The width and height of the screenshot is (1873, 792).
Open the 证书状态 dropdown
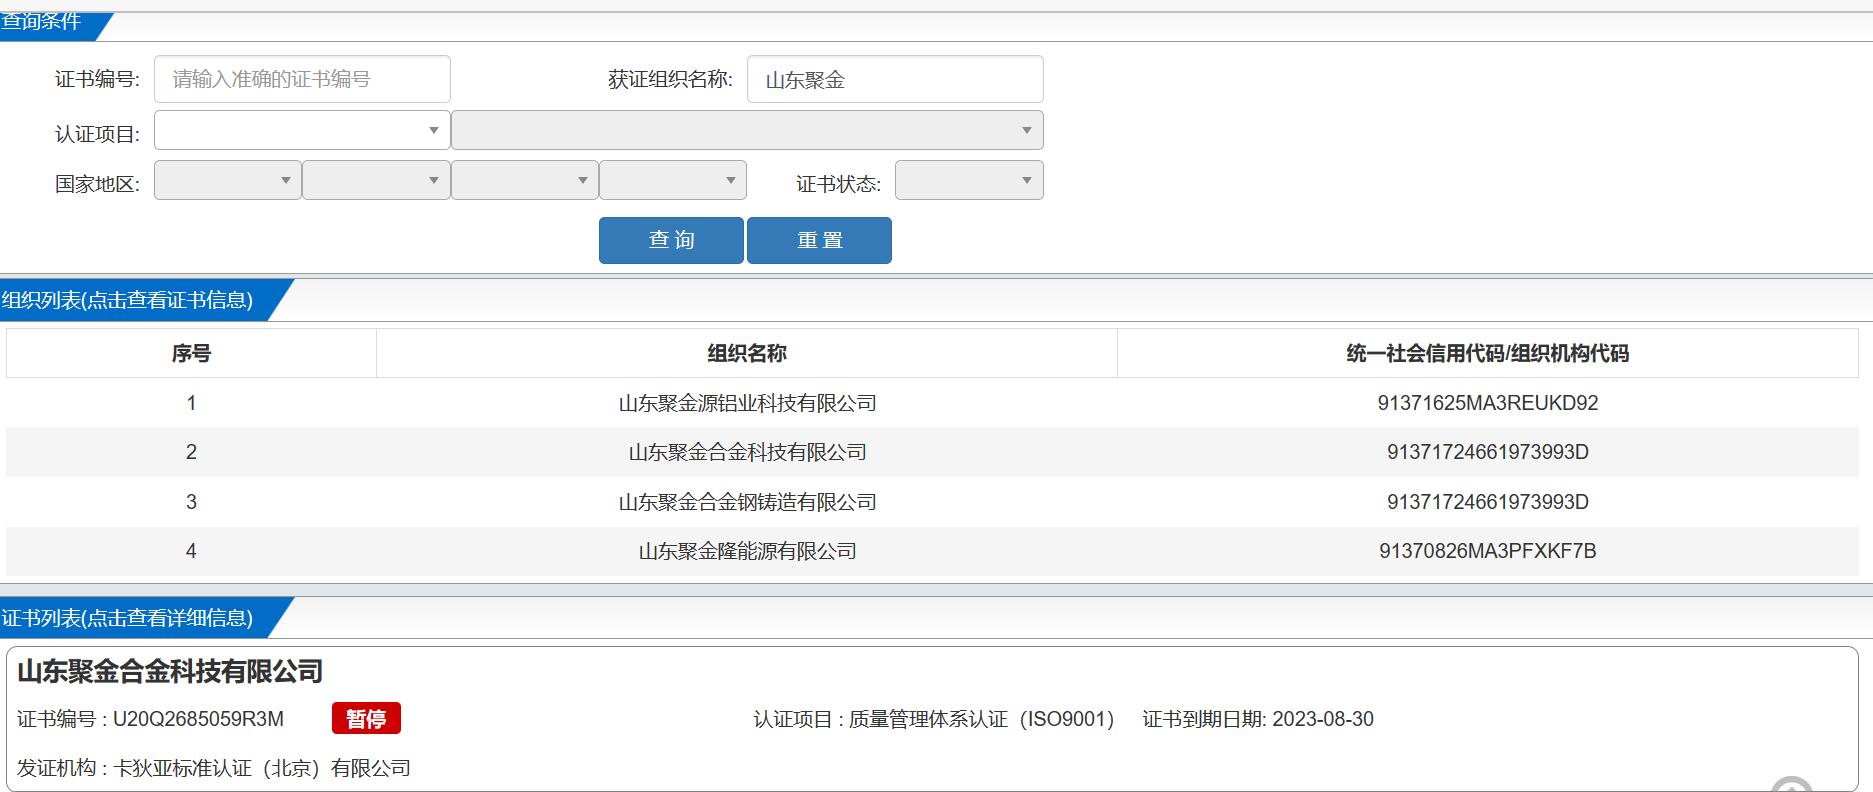[969, 180]
